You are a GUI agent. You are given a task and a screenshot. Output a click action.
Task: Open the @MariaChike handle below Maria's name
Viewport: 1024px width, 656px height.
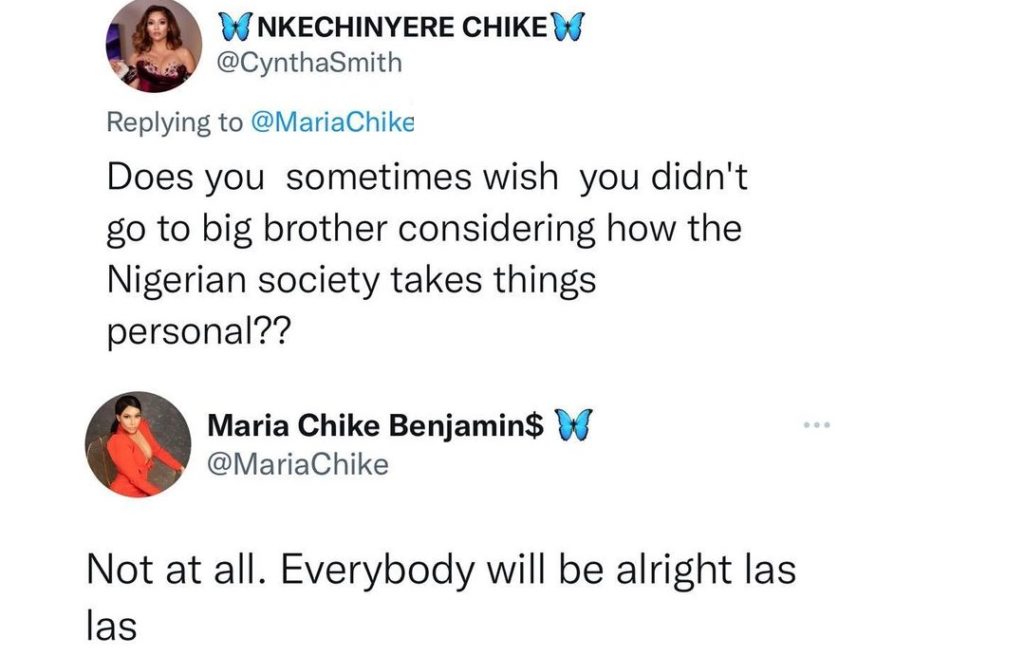[297, 464]
